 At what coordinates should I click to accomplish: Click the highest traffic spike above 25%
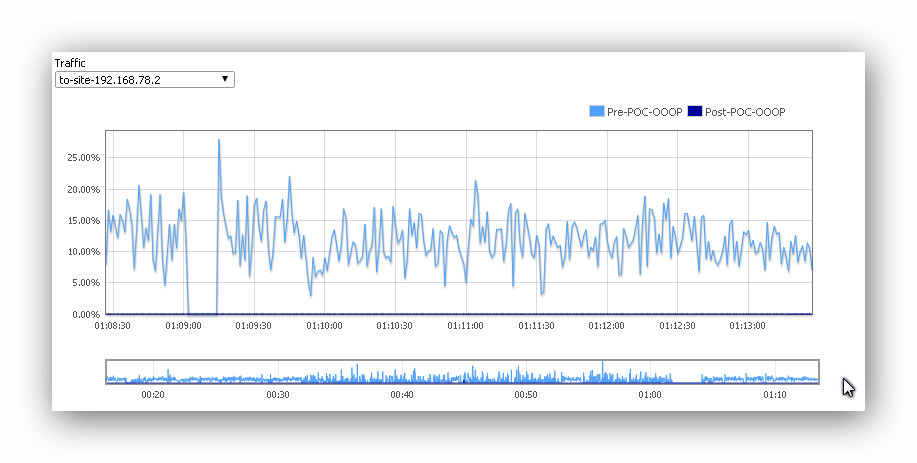pos(218,141)
